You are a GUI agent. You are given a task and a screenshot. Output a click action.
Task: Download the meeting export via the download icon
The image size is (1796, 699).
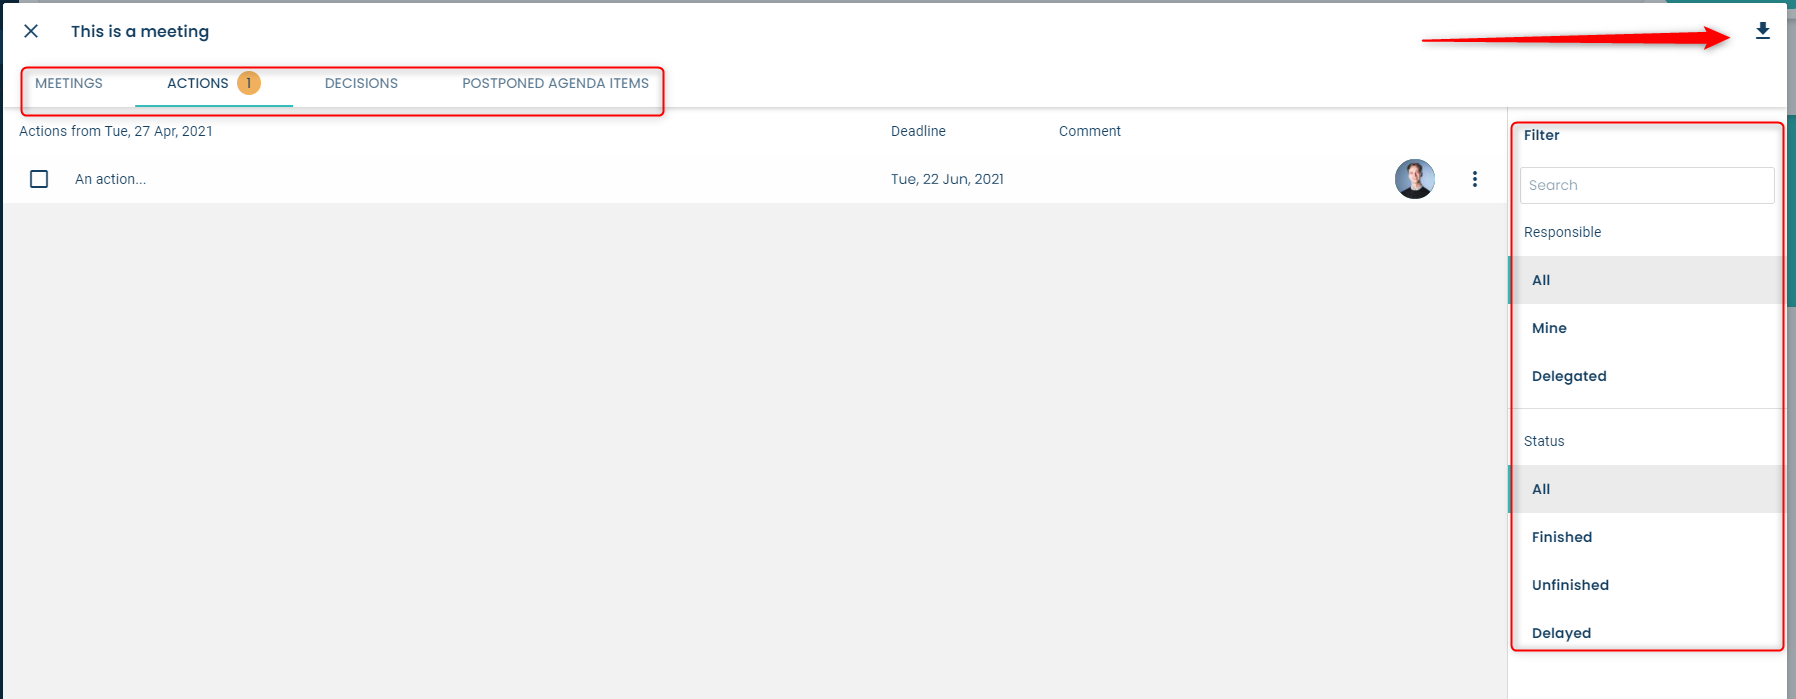point(1763,31)
